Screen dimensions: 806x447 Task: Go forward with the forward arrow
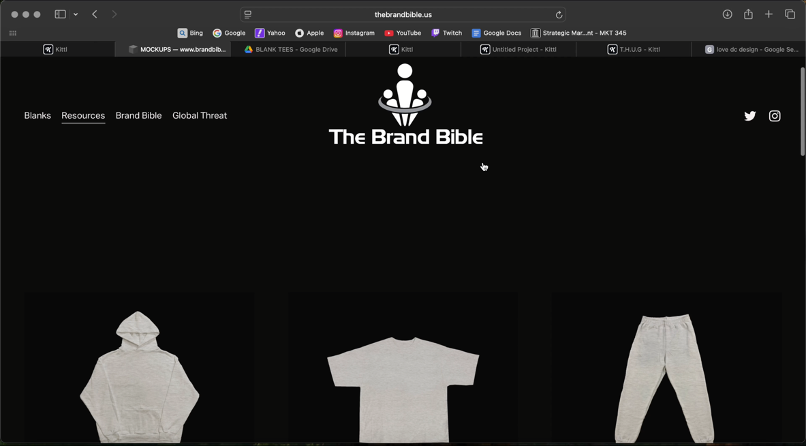[114, 14]
